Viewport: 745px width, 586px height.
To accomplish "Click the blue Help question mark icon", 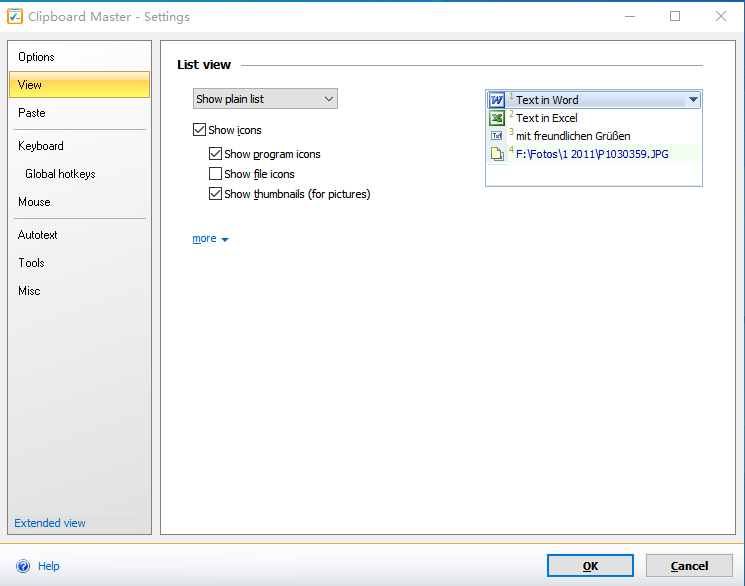I will (22, 566).
